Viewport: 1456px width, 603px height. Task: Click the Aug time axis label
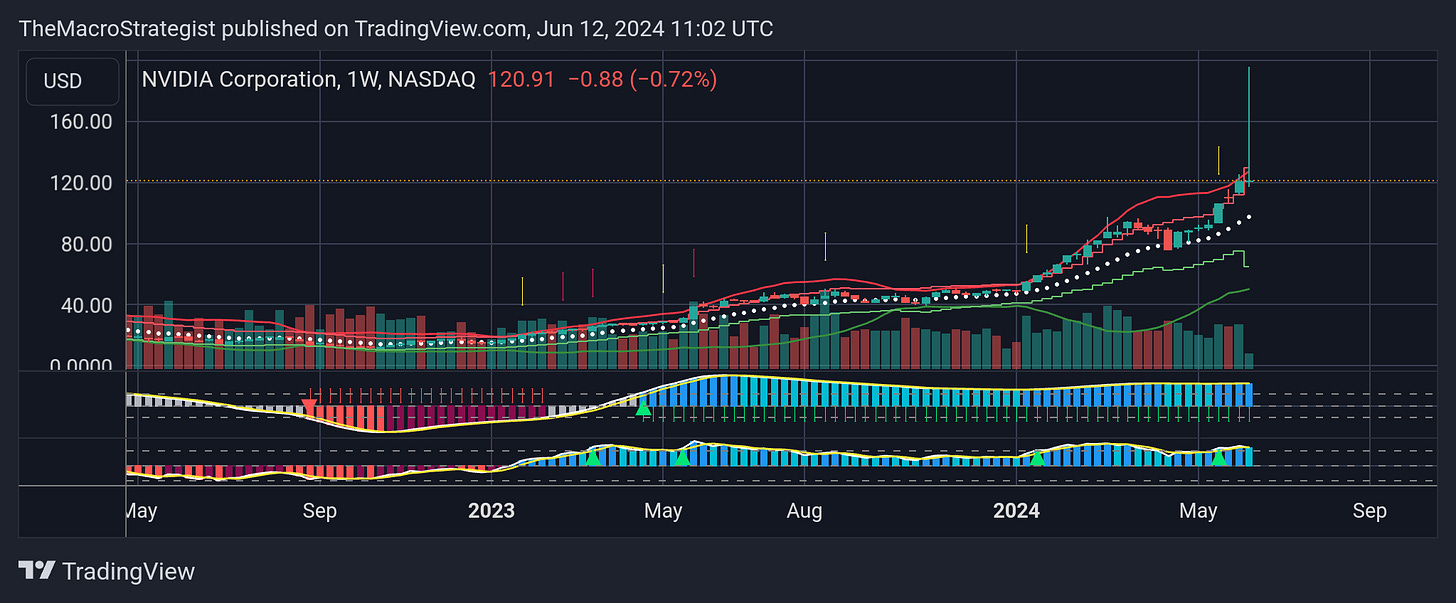[x=804, y=511]
